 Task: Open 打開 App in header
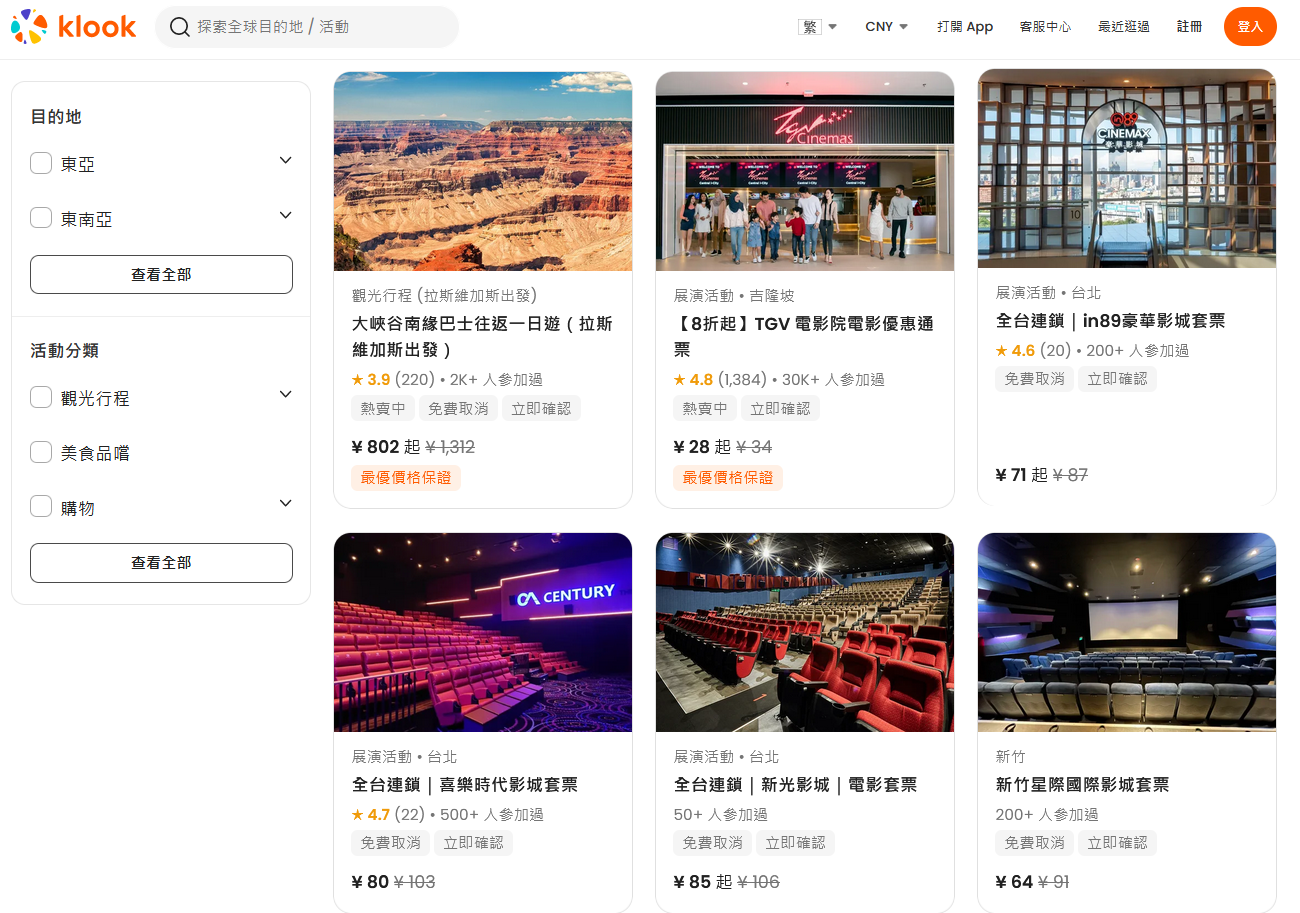(x=965, y=27)
